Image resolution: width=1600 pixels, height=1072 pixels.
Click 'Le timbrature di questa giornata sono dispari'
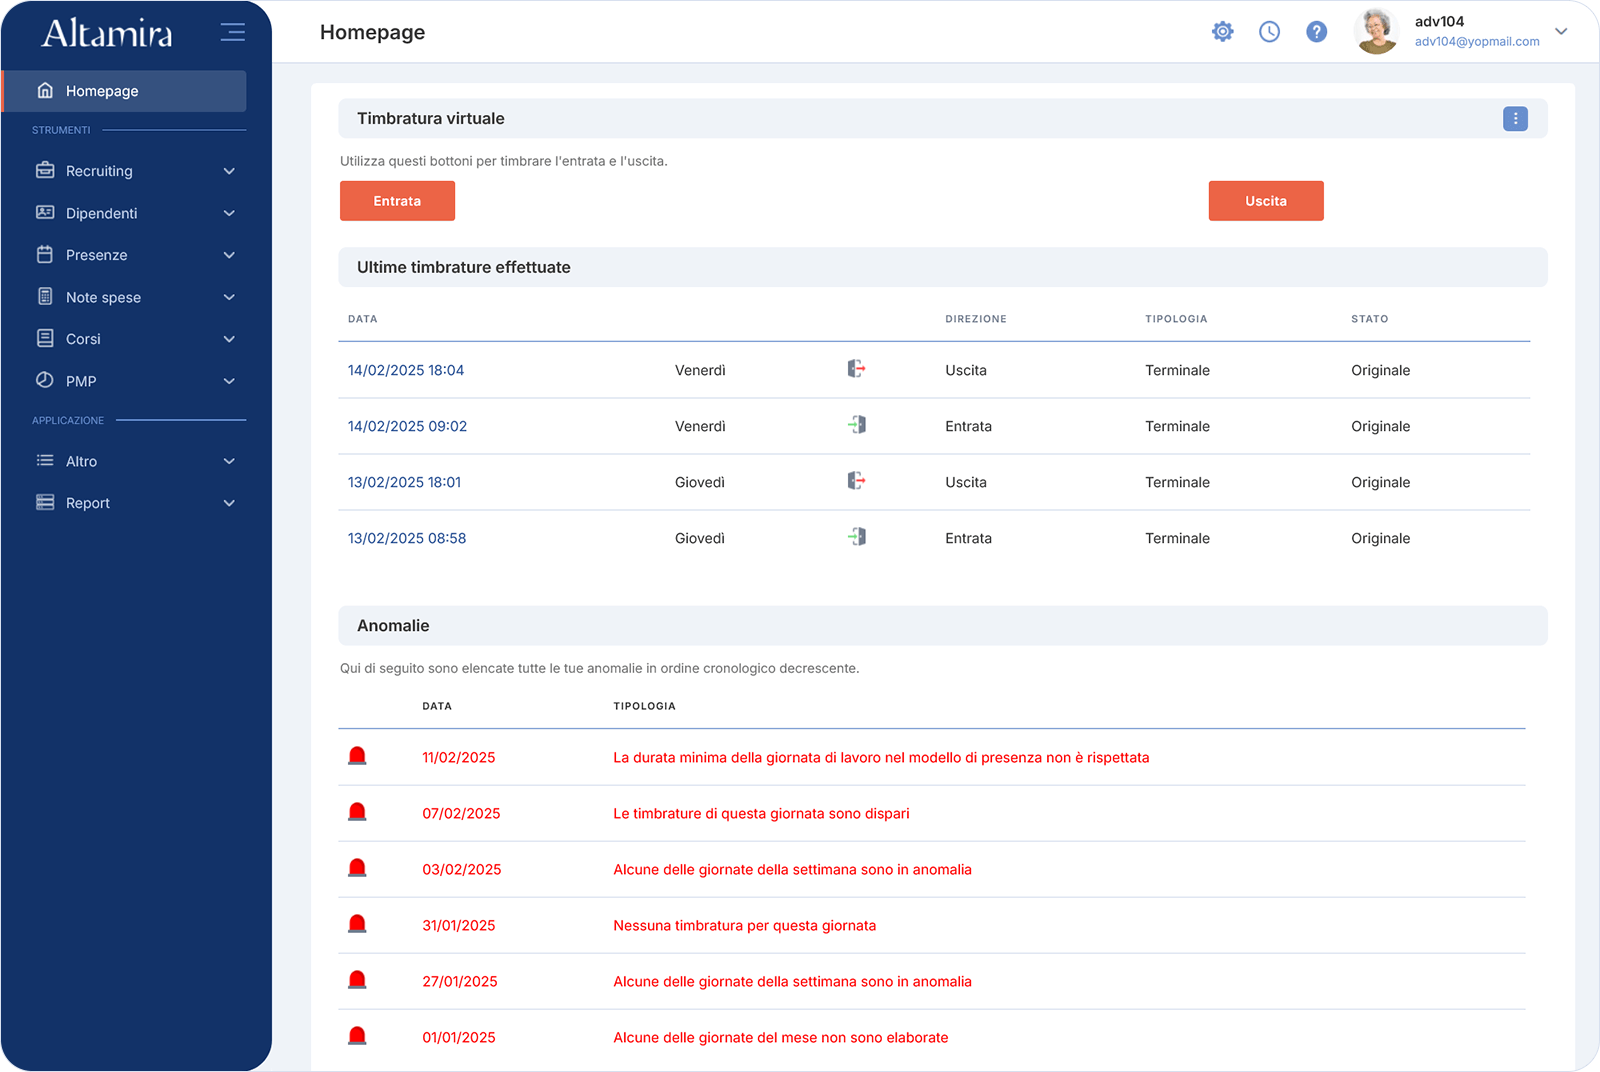click(761, 814)
